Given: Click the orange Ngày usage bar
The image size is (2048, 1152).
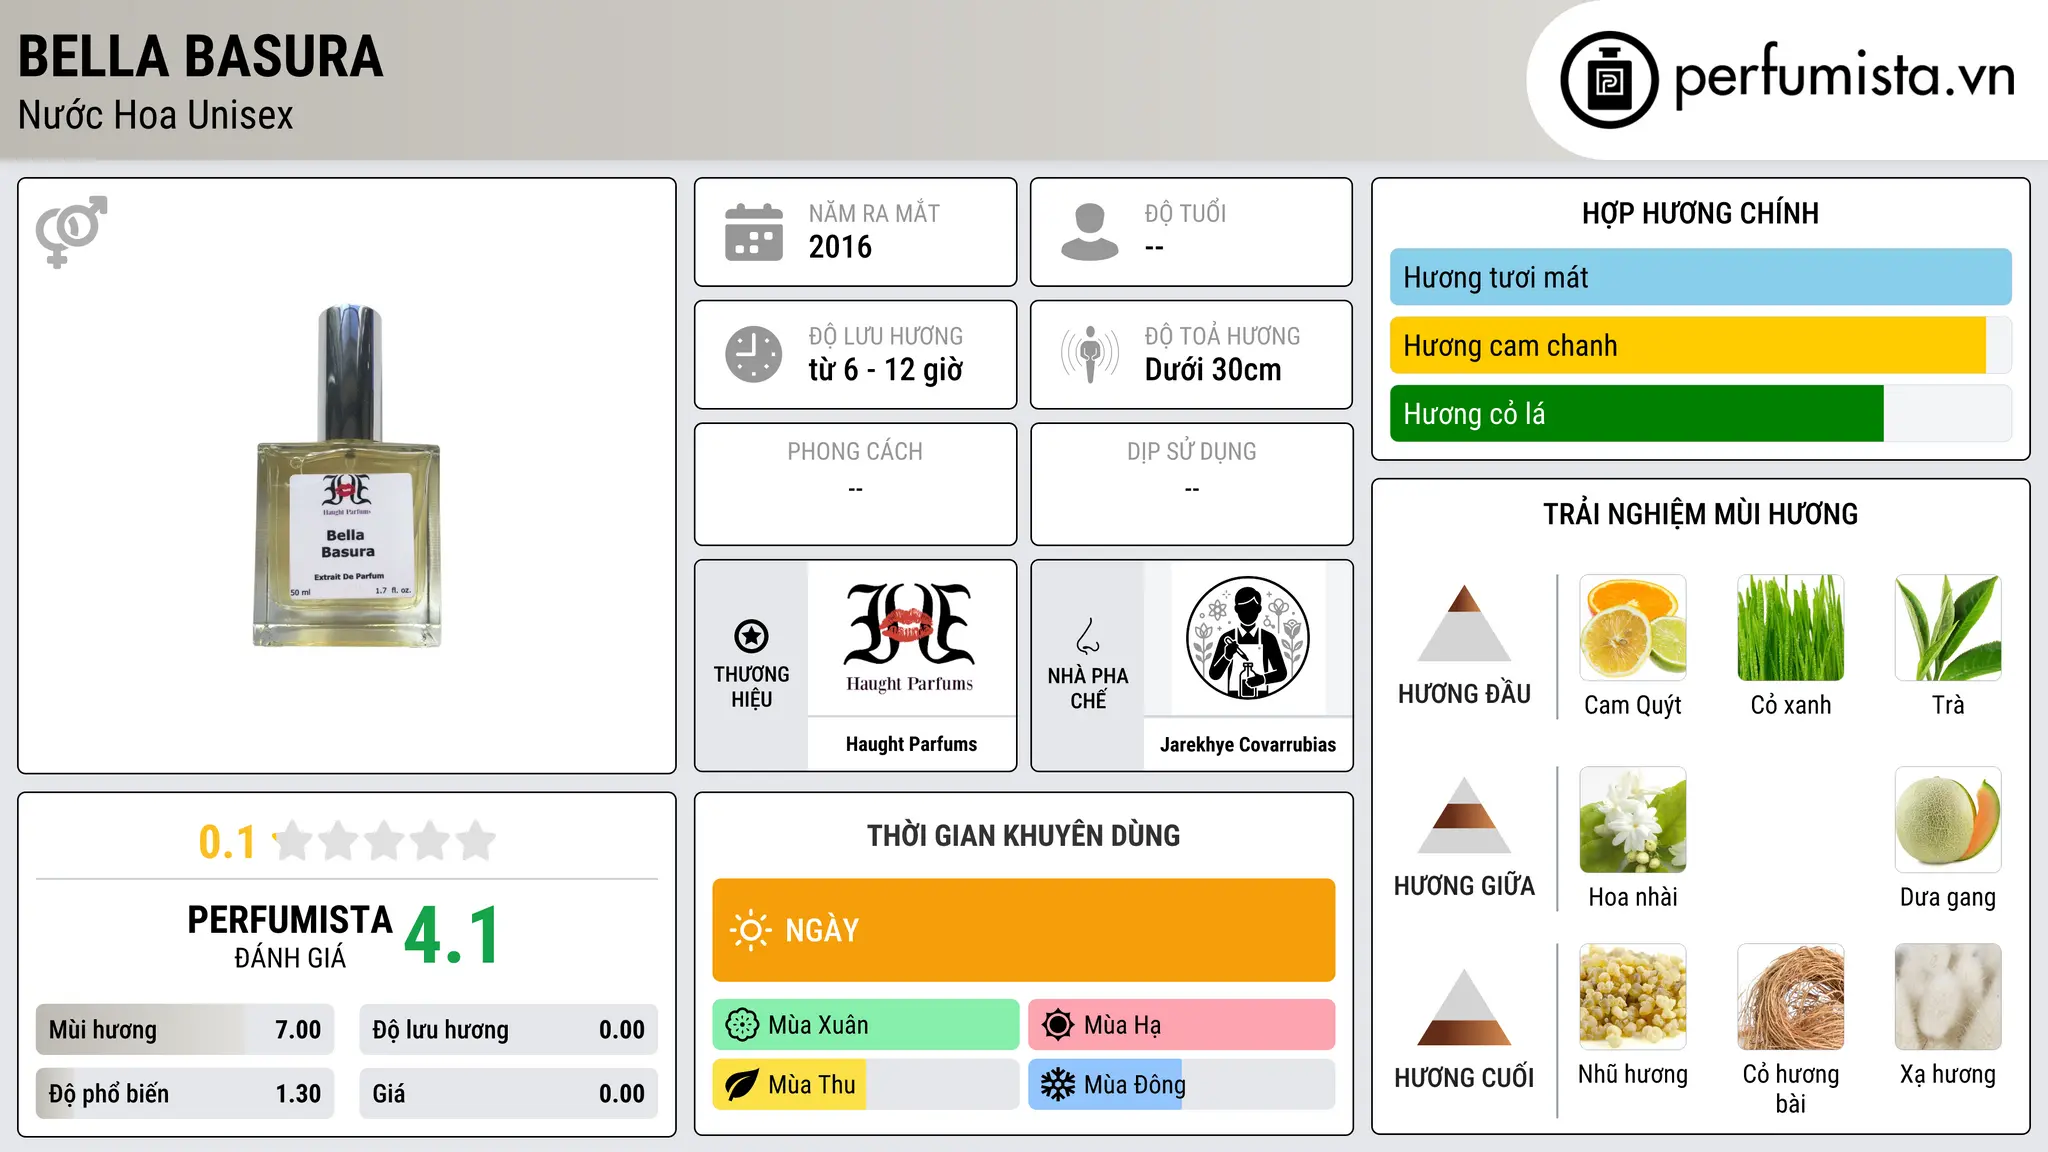Looking at the screenshot, I should 1024,930.
